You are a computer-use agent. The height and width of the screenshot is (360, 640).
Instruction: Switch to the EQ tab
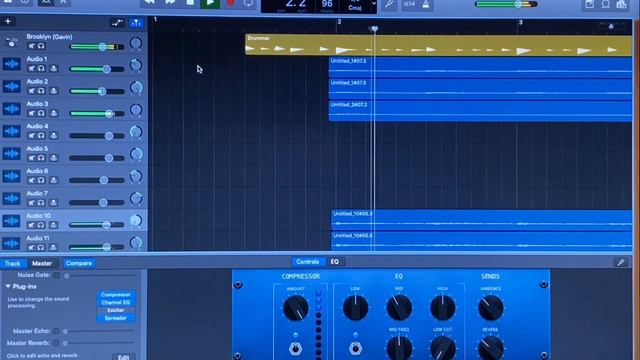tap(335, 262)
